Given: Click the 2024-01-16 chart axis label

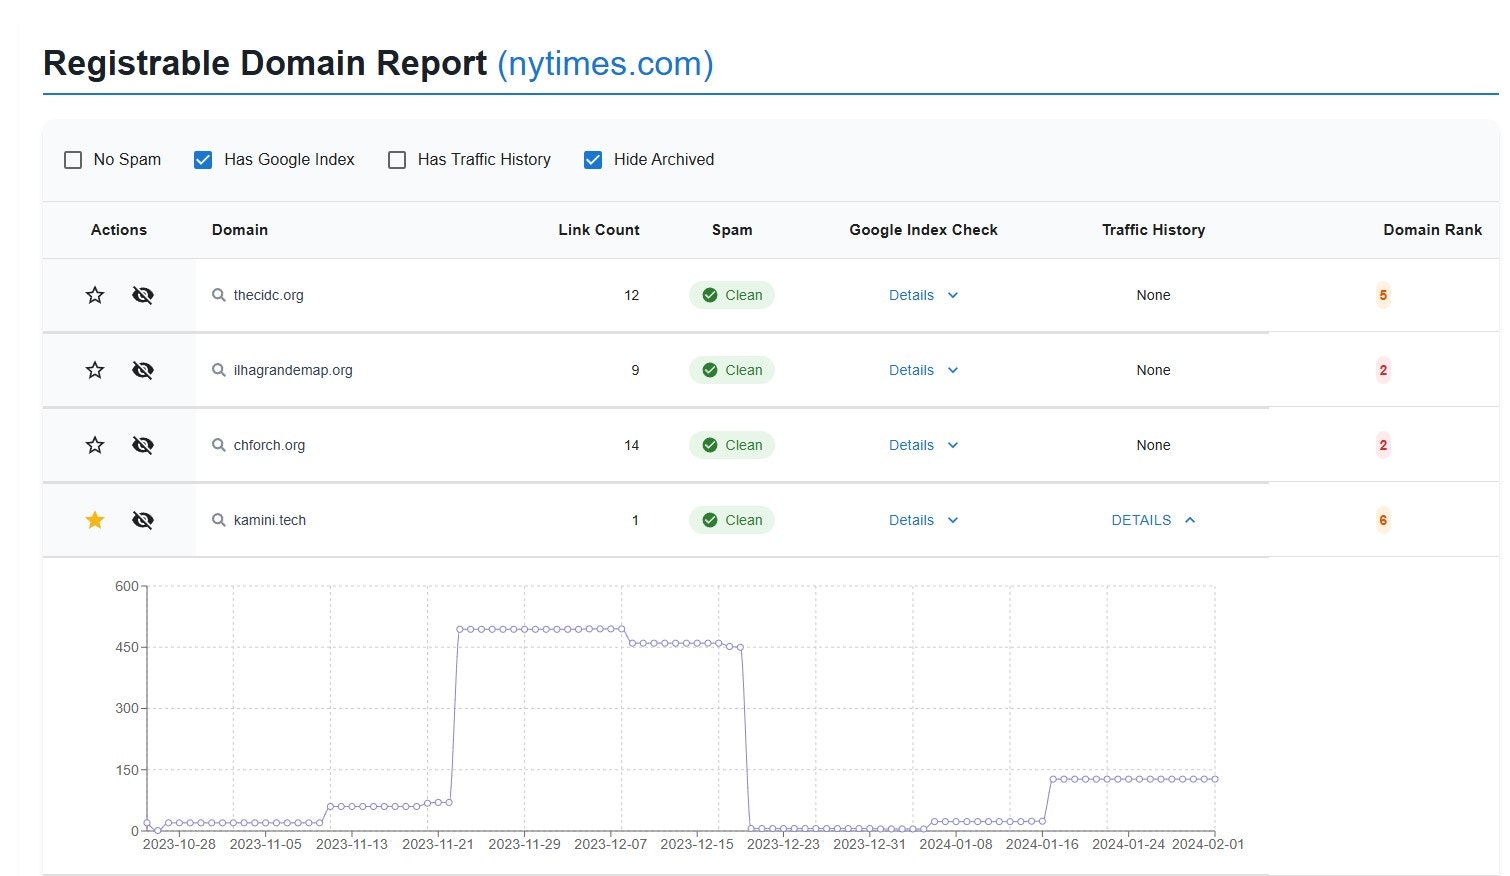Looking at the screenshot, I should click(x=1042, y=844).
